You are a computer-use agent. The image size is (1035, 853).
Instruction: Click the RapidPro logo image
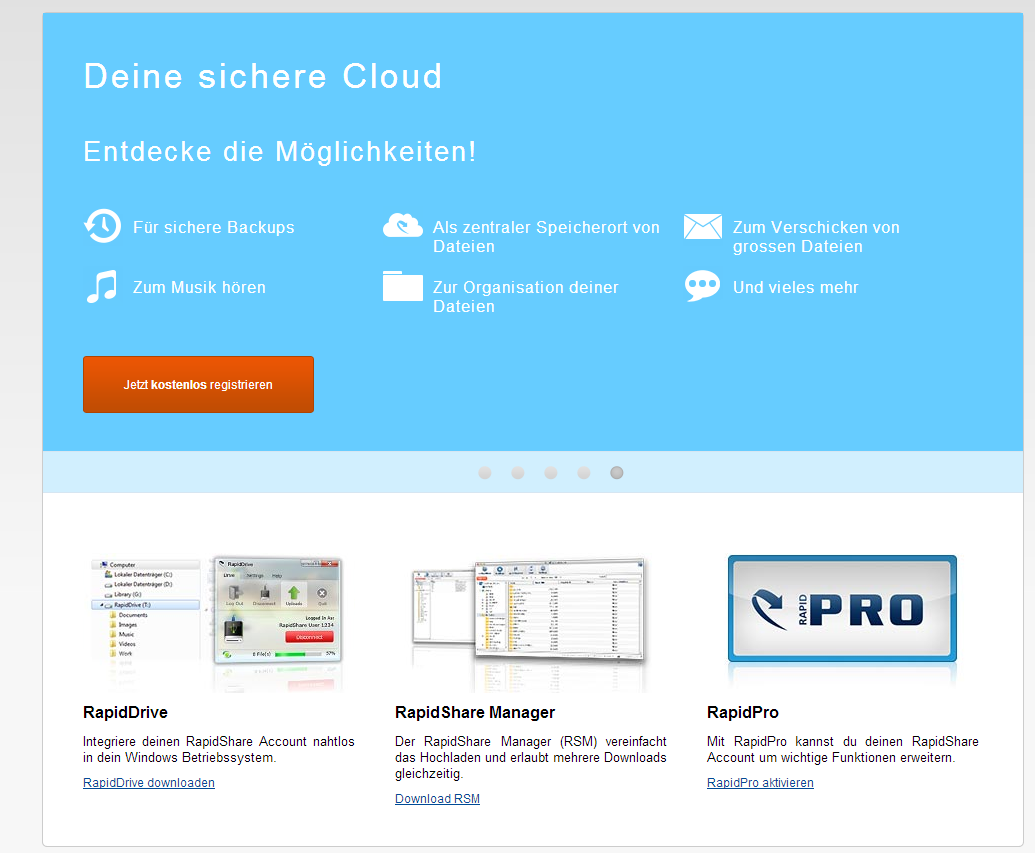click(x=842, y=609)
